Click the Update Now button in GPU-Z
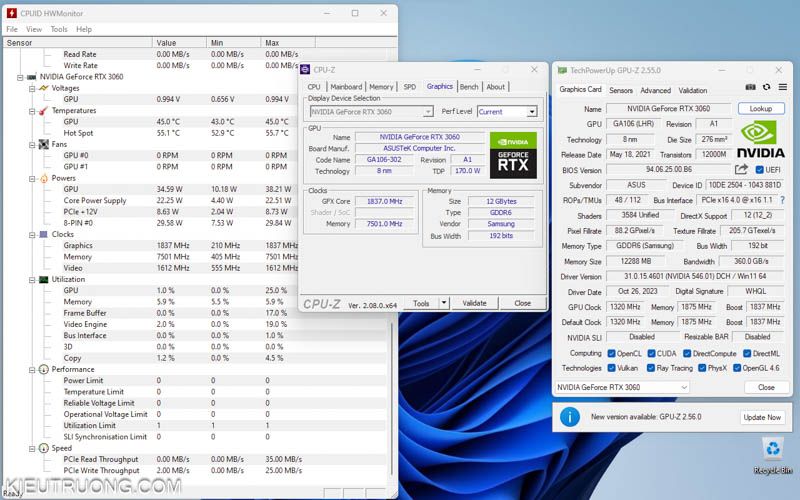 pyautogui.click(x=762, y=417)
